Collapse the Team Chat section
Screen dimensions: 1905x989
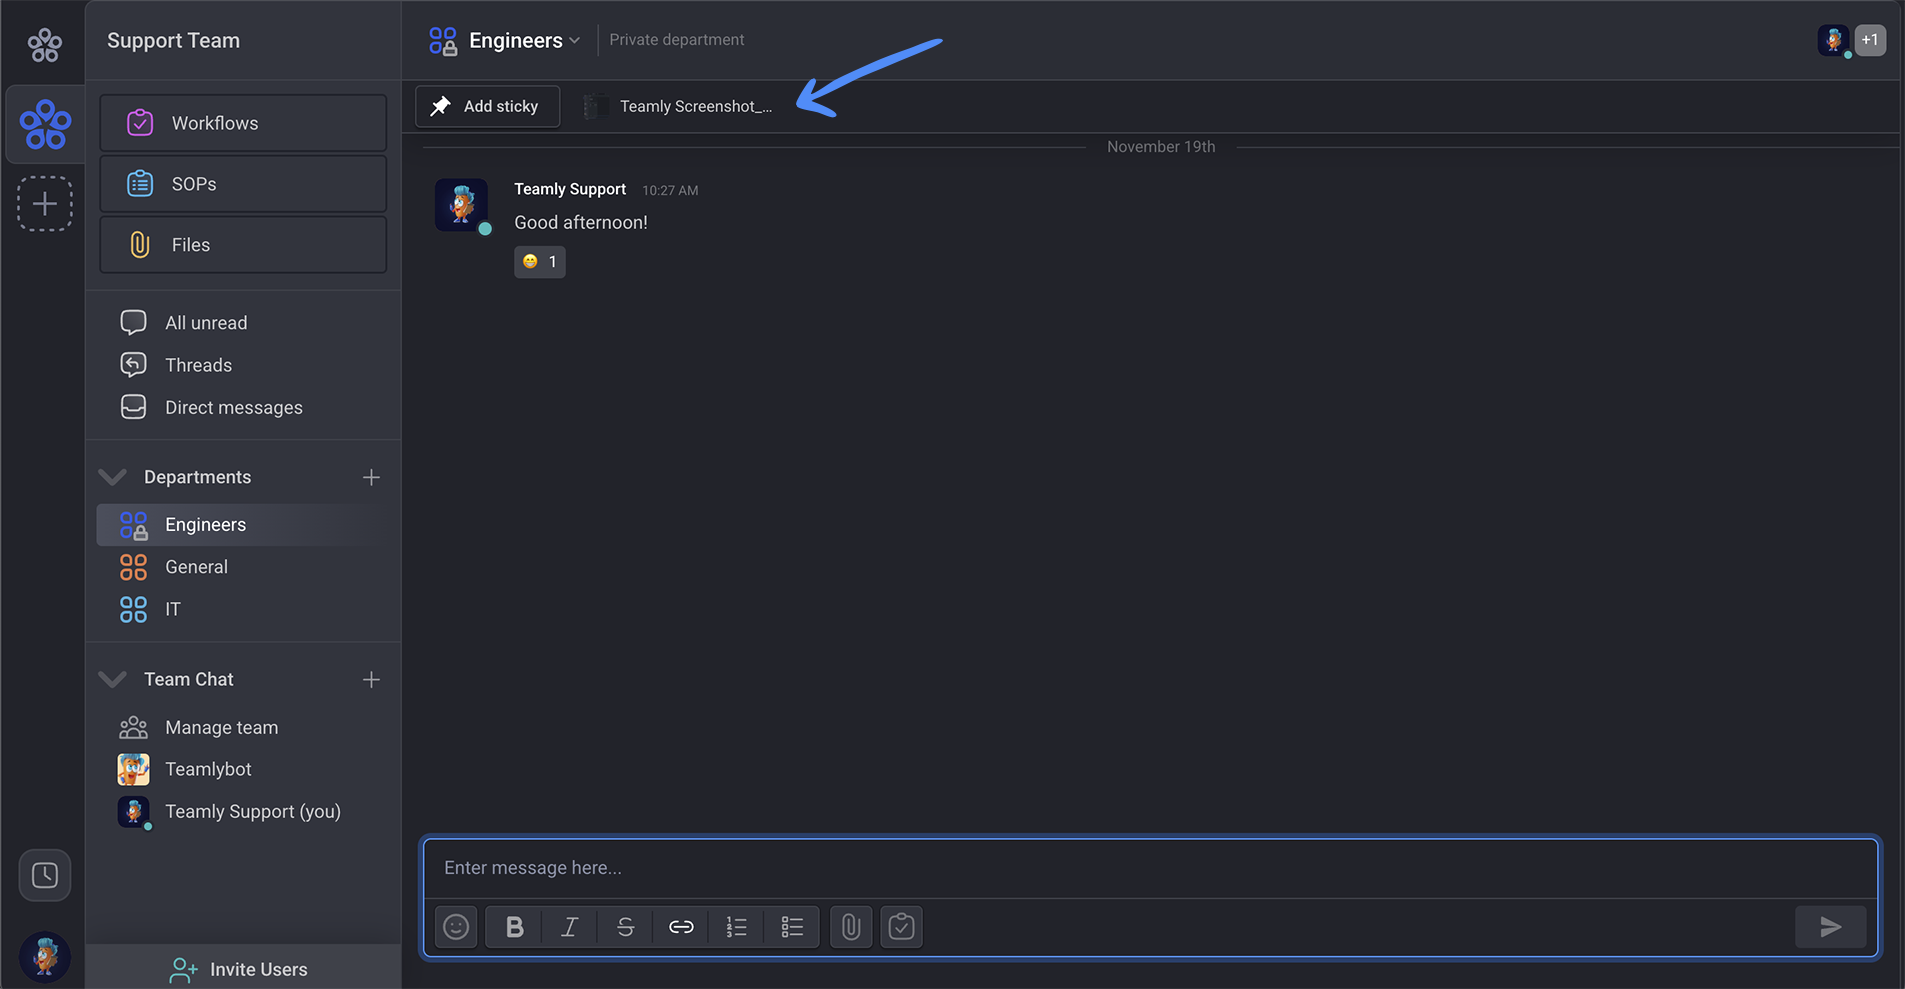point(113,679)
